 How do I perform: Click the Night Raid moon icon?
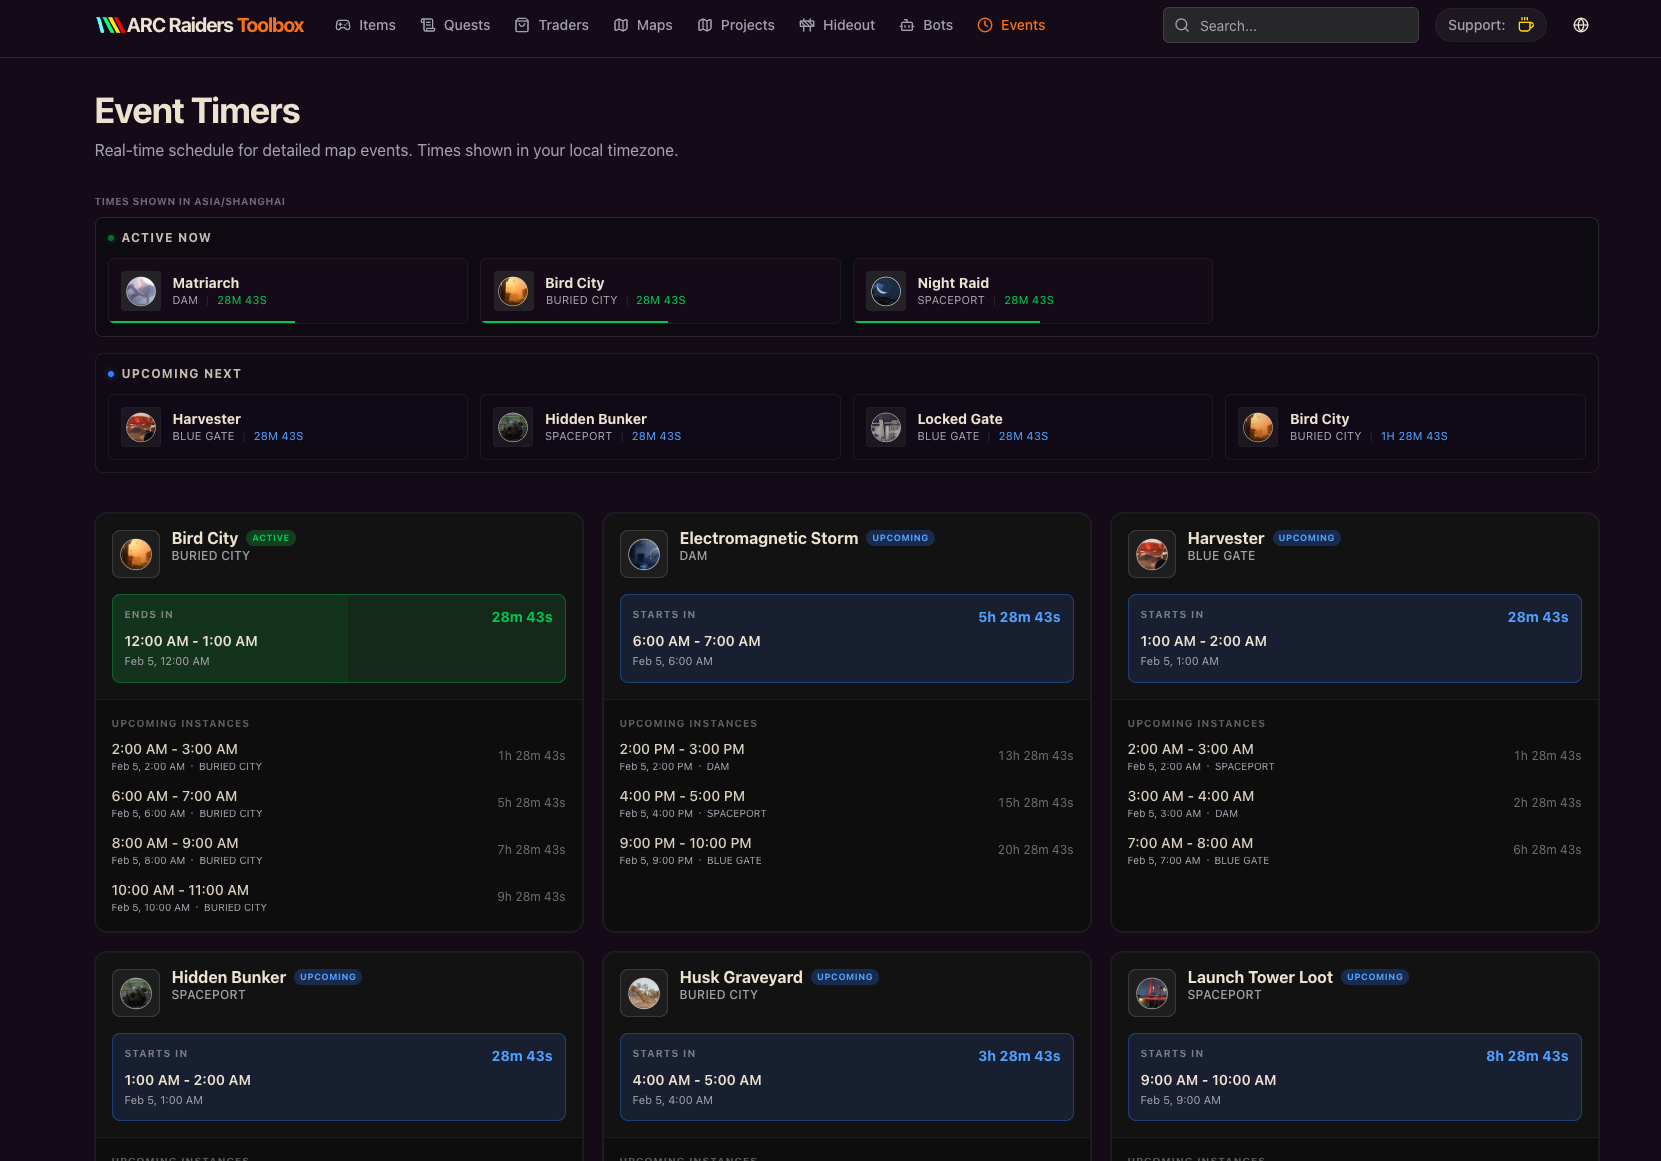[886, 291]
